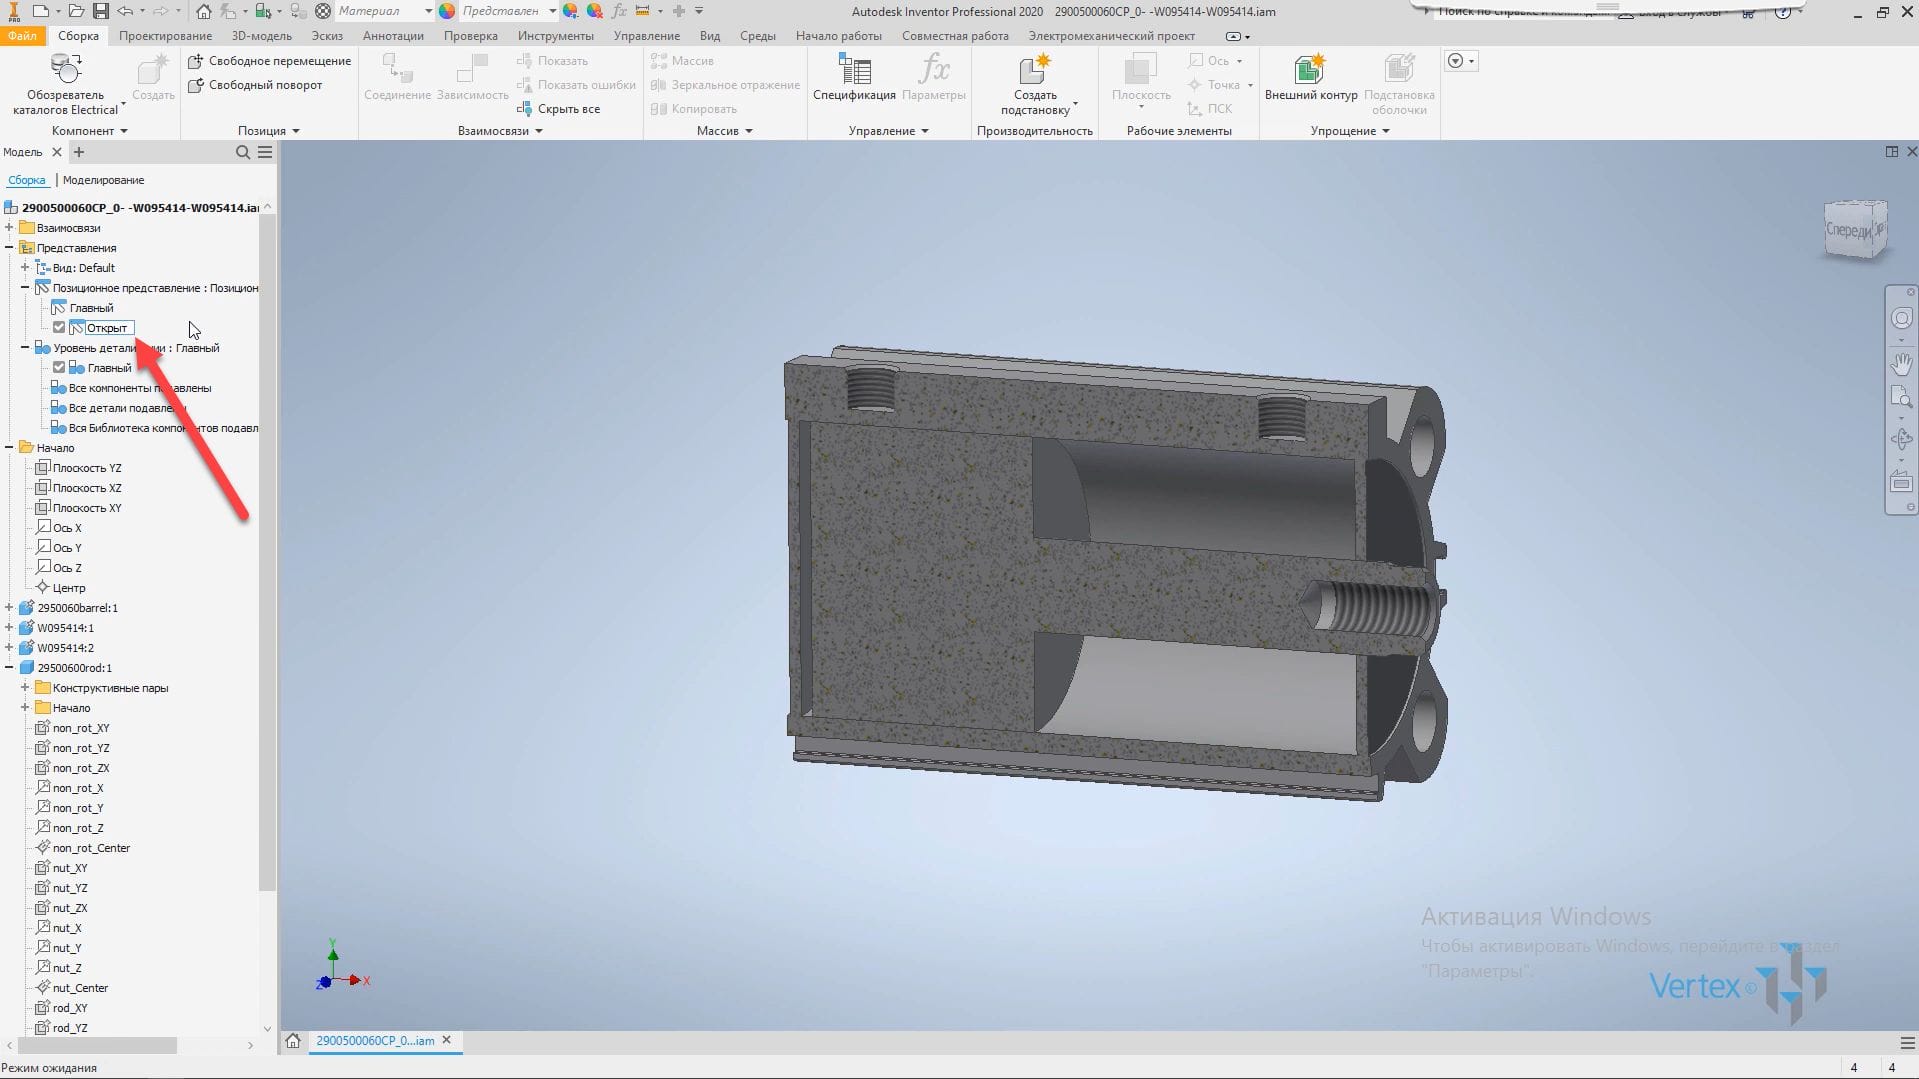Expand the Взаимосвязи folder in the browser tree

9,228
